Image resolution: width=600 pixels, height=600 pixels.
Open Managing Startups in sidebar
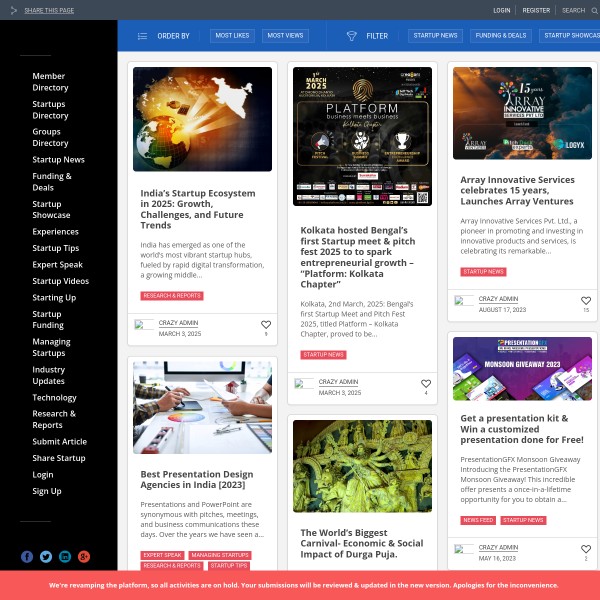(x=51, y=347)
